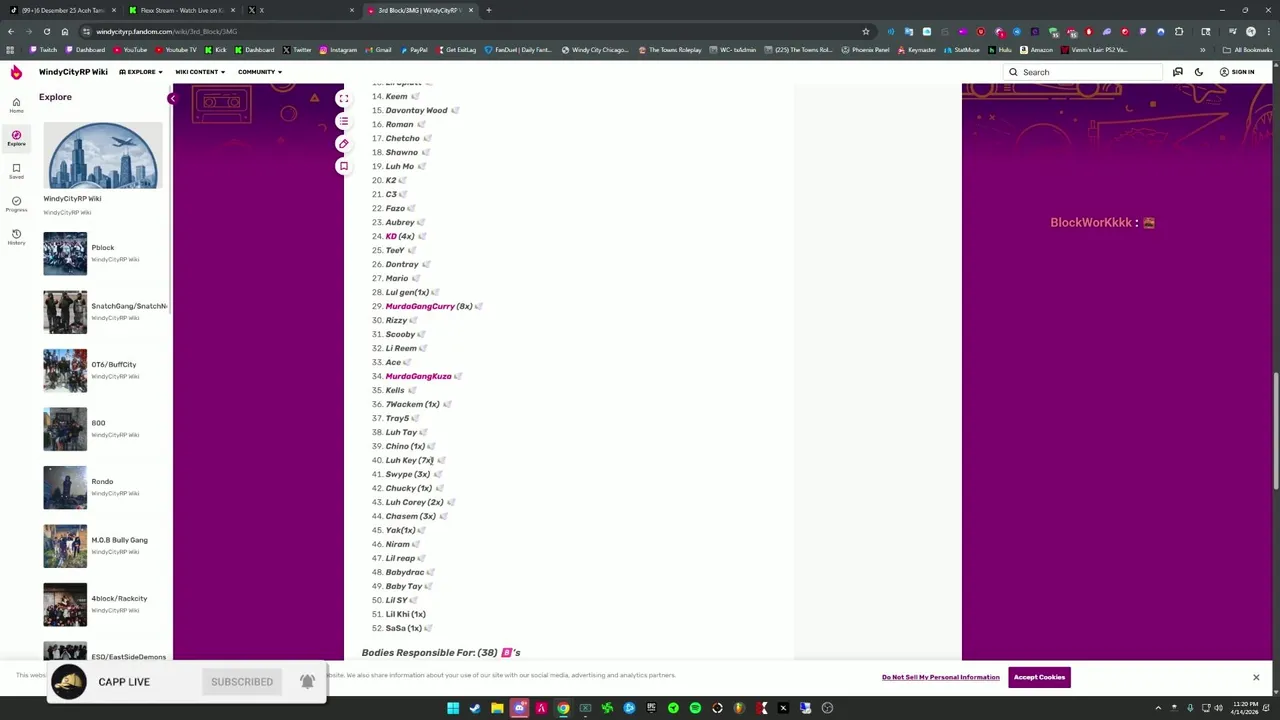Viewport: 1280px width, 720px height.
Task: Open File Explorer in the taskbar
Action: [497, 708]
